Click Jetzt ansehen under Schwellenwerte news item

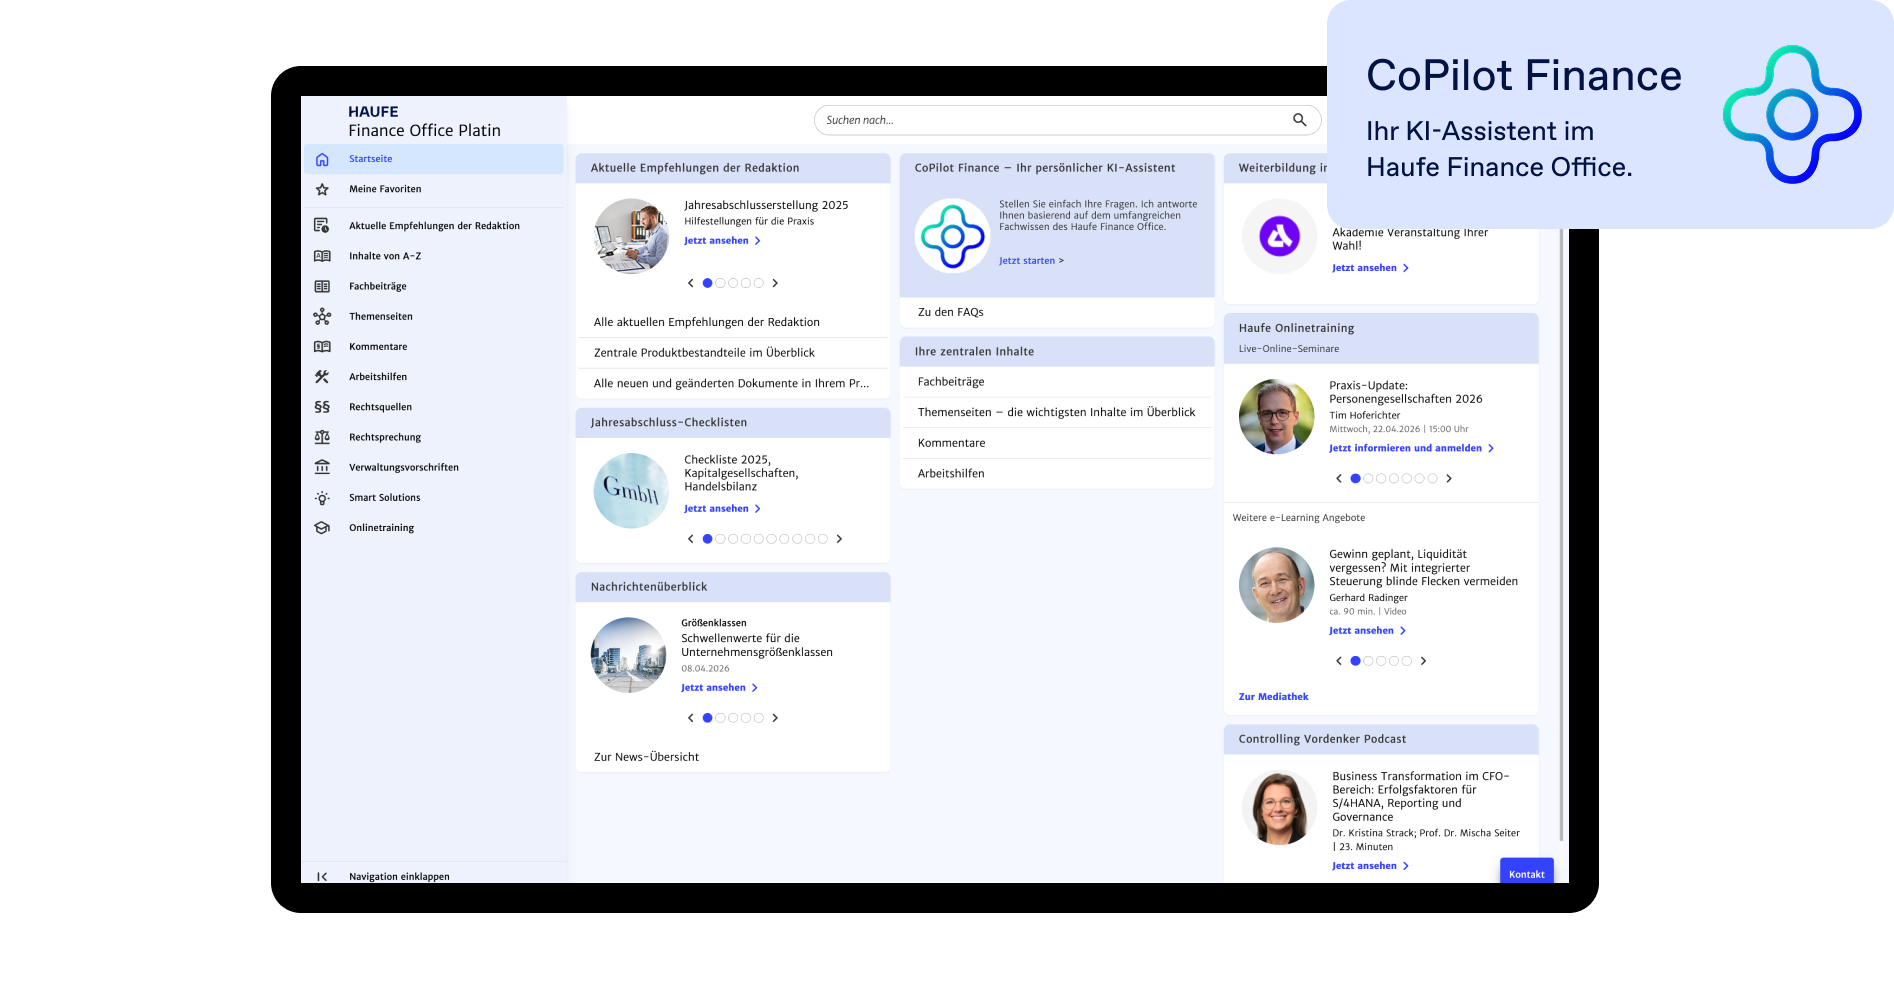[x=719, y=688]
